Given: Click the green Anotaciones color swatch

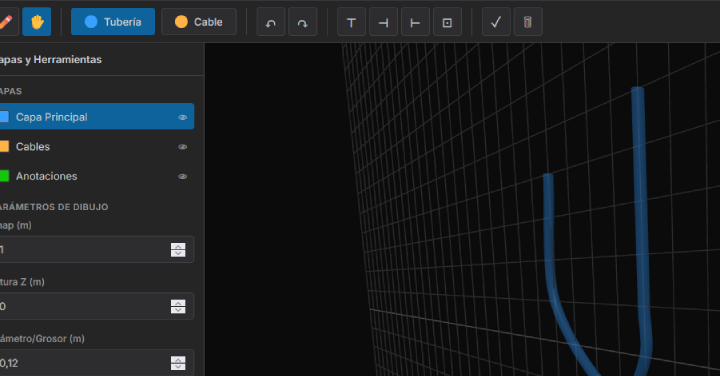Looking at the screenshot, I should (x=4, y=176).
